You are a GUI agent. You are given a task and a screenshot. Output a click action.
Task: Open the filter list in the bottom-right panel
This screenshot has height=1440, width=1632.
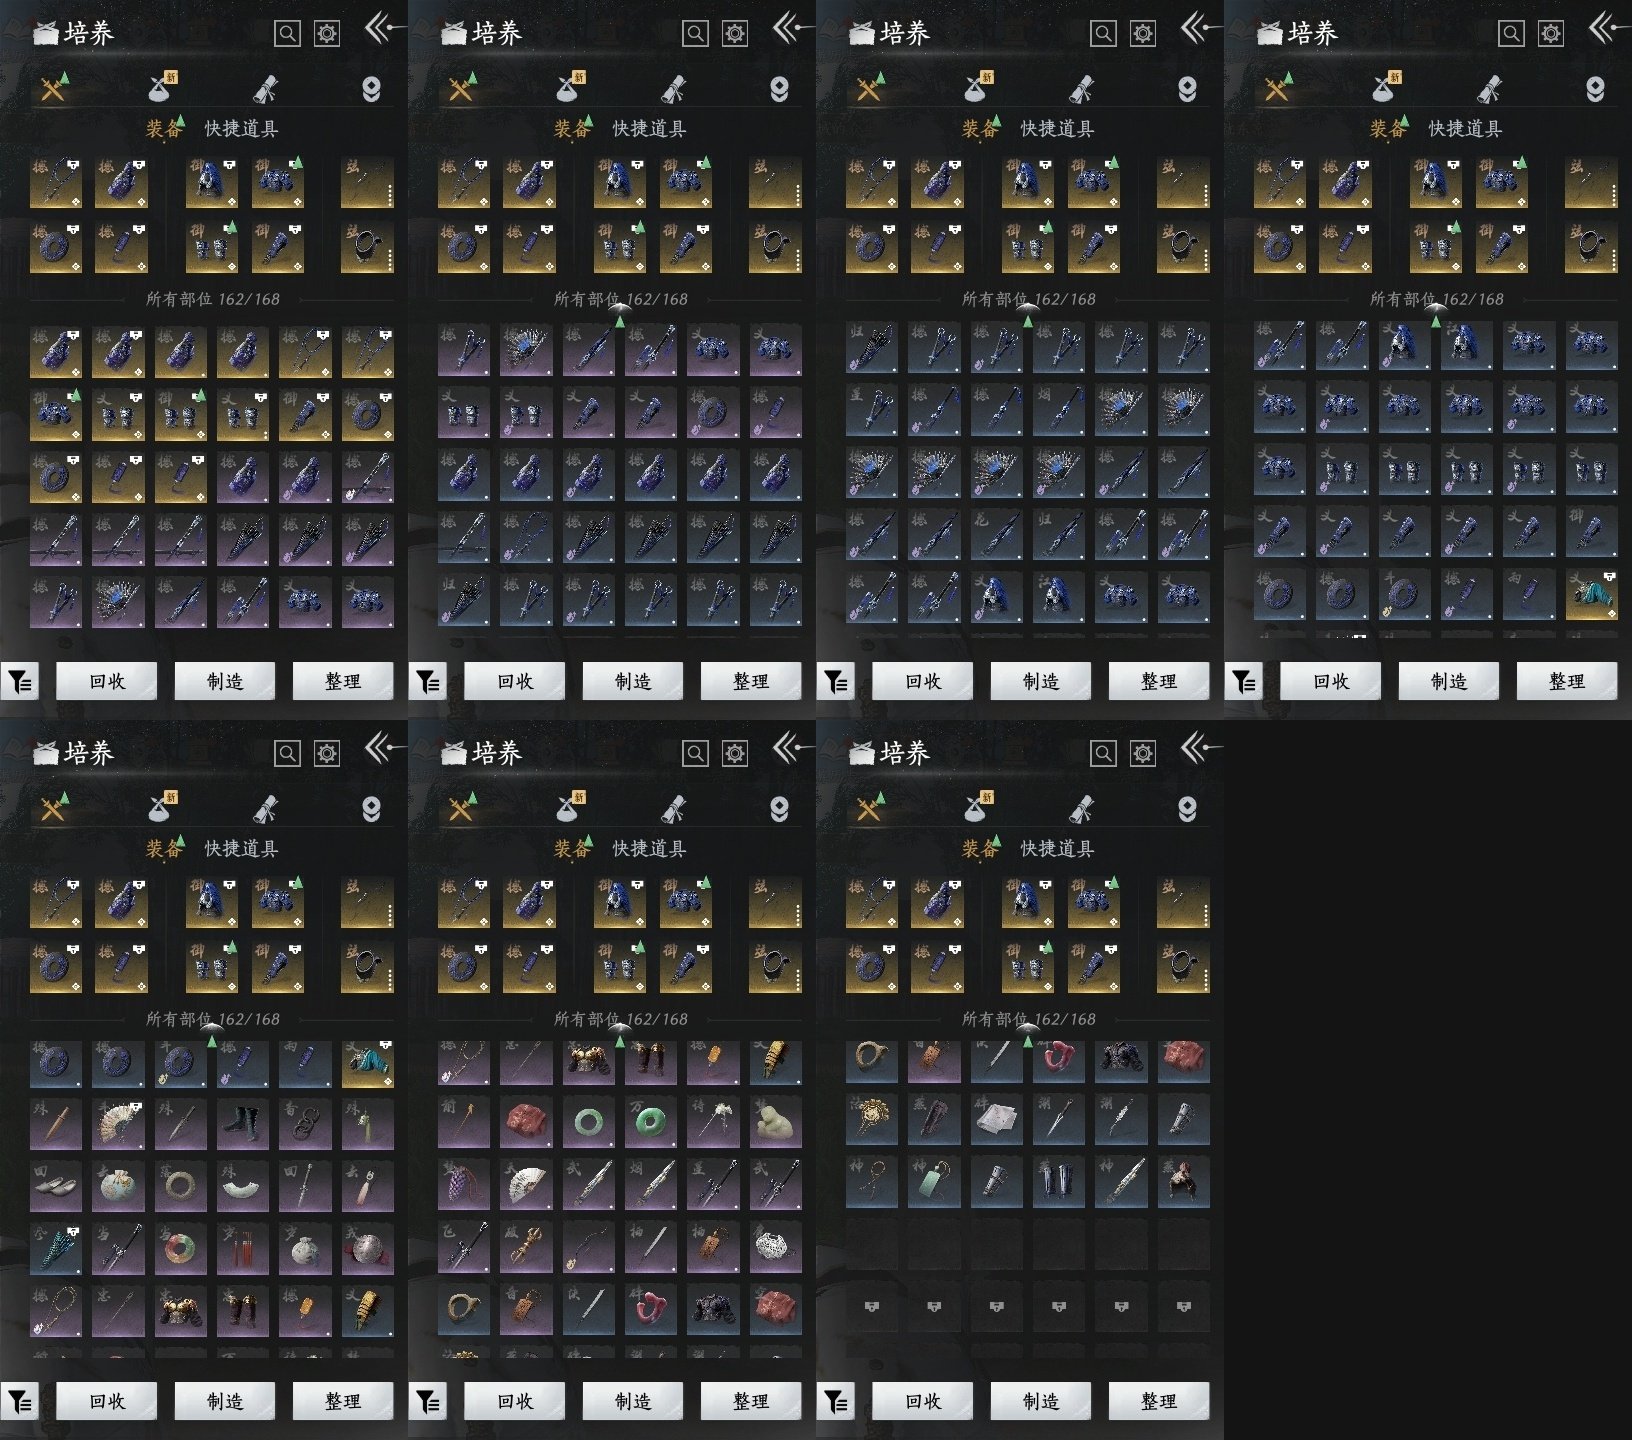(x=836, y=1402)
